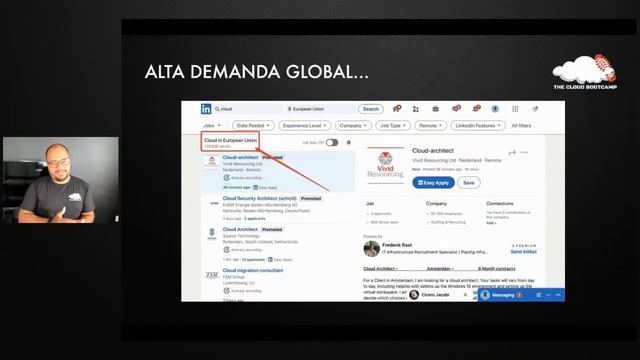Image resolution: width=640 pixels, height=360 pixels.
Task: Open All filters
Action: click(x=521, y=126)
